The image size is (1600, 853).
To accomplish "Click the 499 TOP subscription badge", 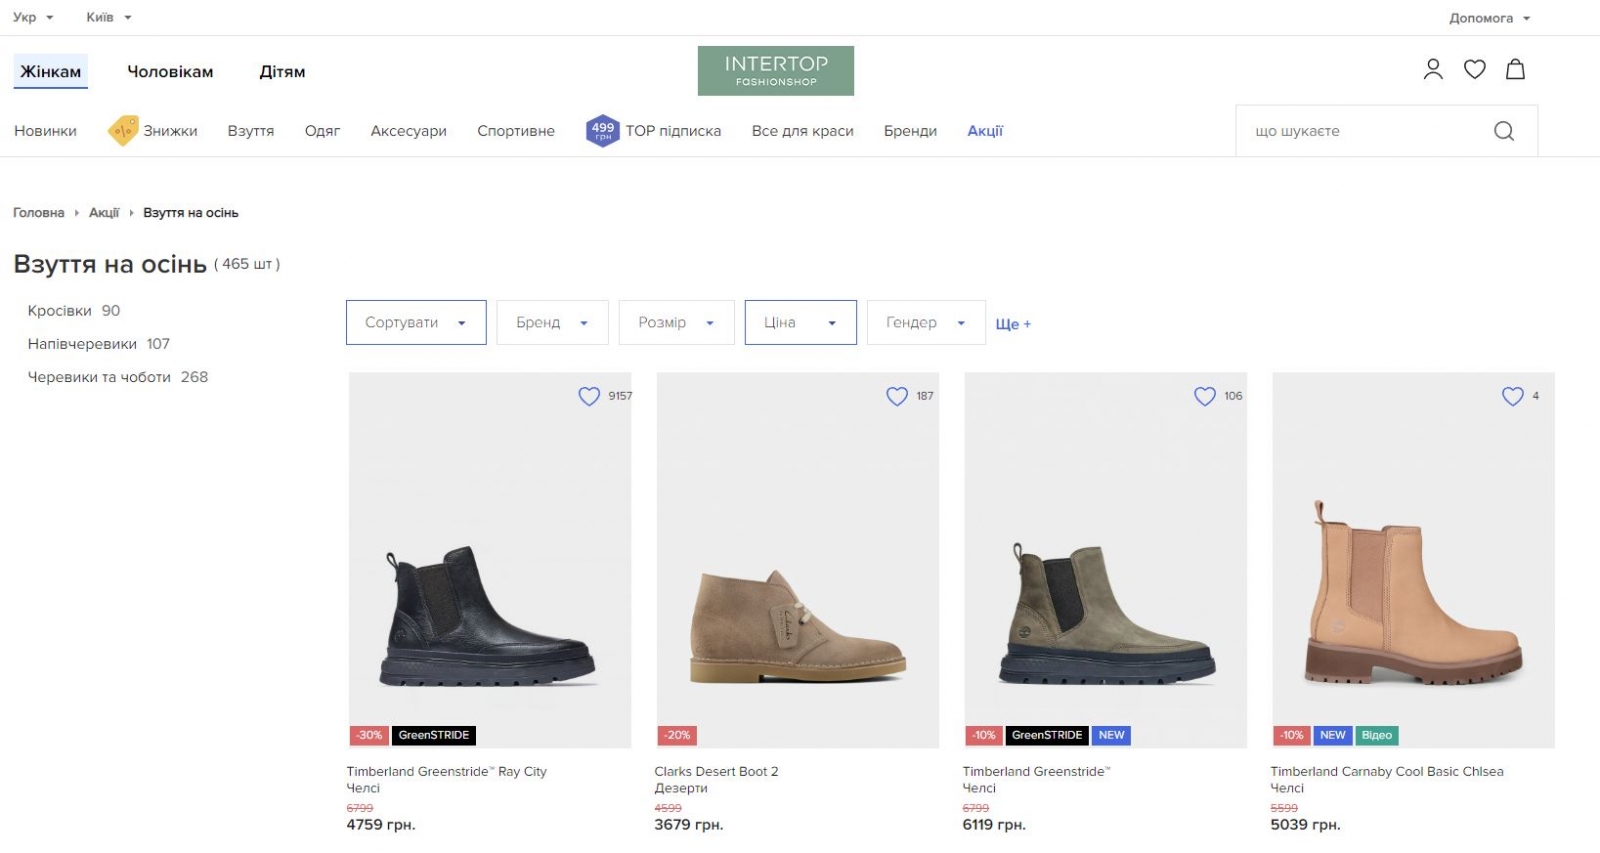I will pyautogui.click(x=602, y=131).
